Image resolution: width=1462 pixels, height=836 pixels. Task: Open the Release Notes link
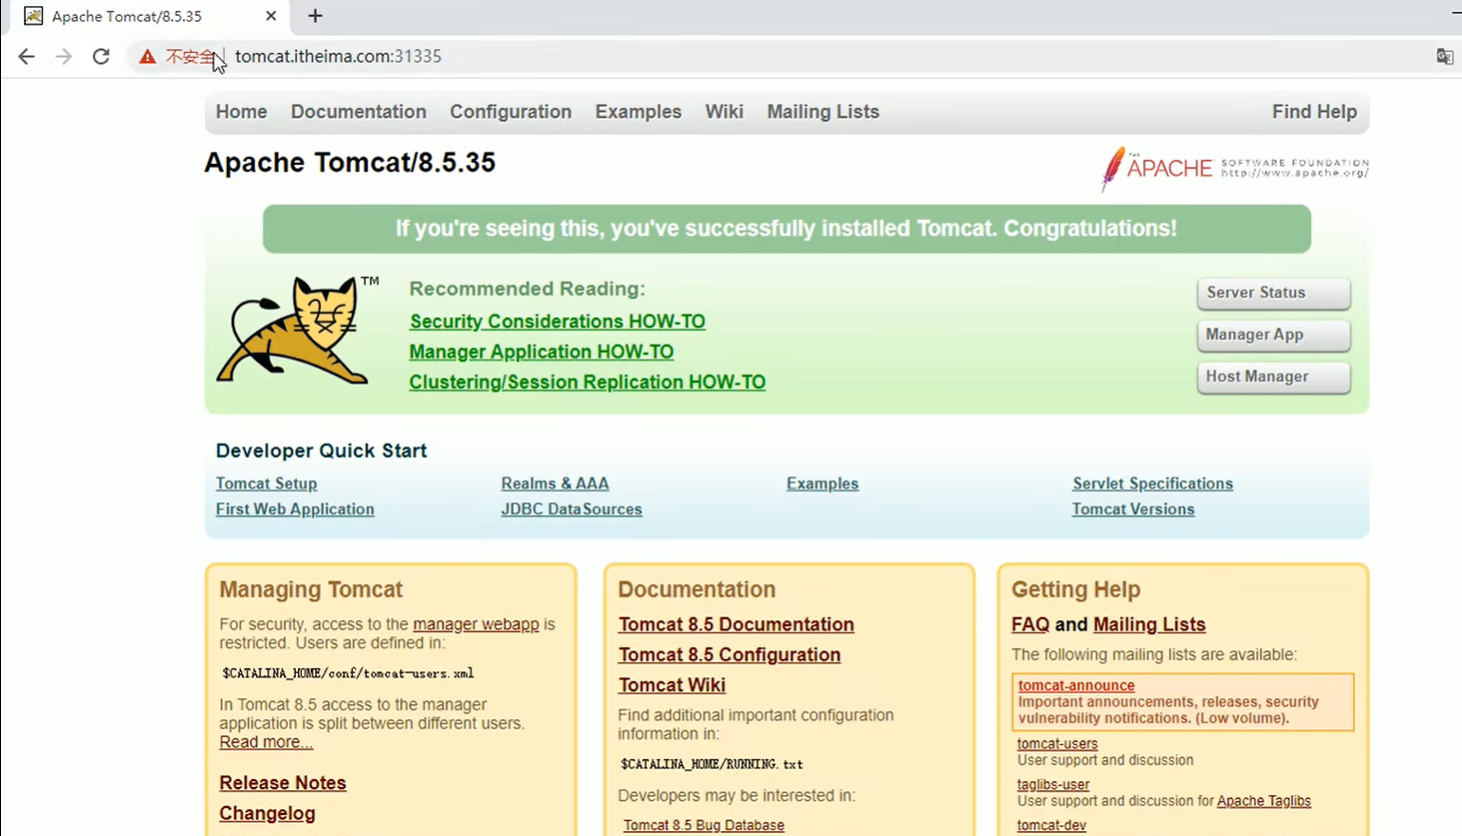[283, 783]
